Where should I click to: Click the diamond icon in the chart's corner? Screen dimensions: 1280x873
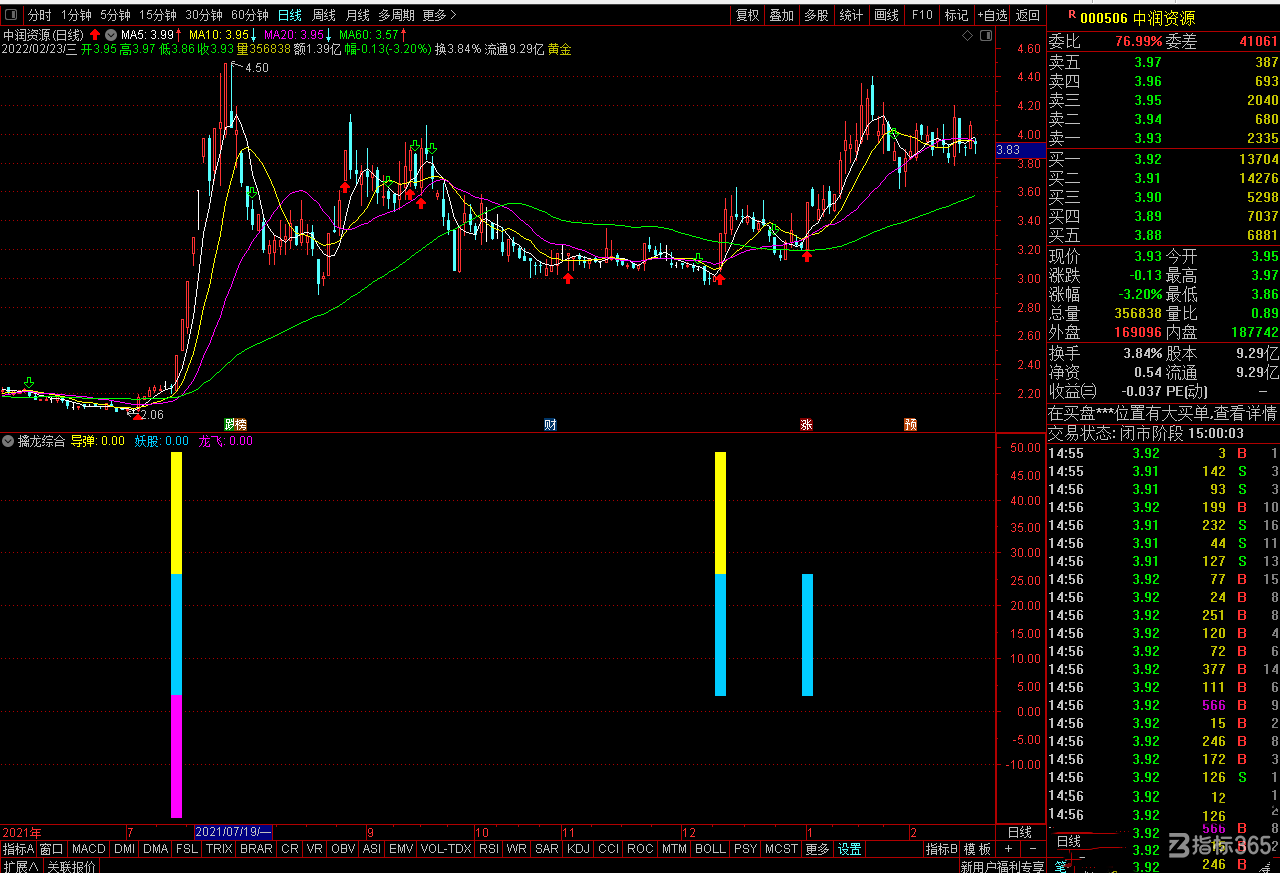[x=967, y=36]
